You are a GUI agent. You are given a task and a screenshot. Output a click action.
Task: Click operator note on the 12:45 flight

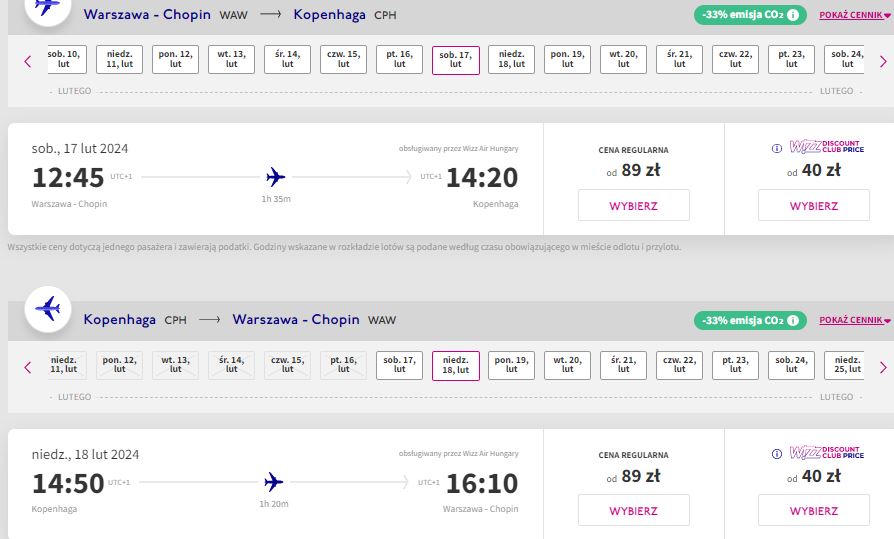[x=458, y=148]
